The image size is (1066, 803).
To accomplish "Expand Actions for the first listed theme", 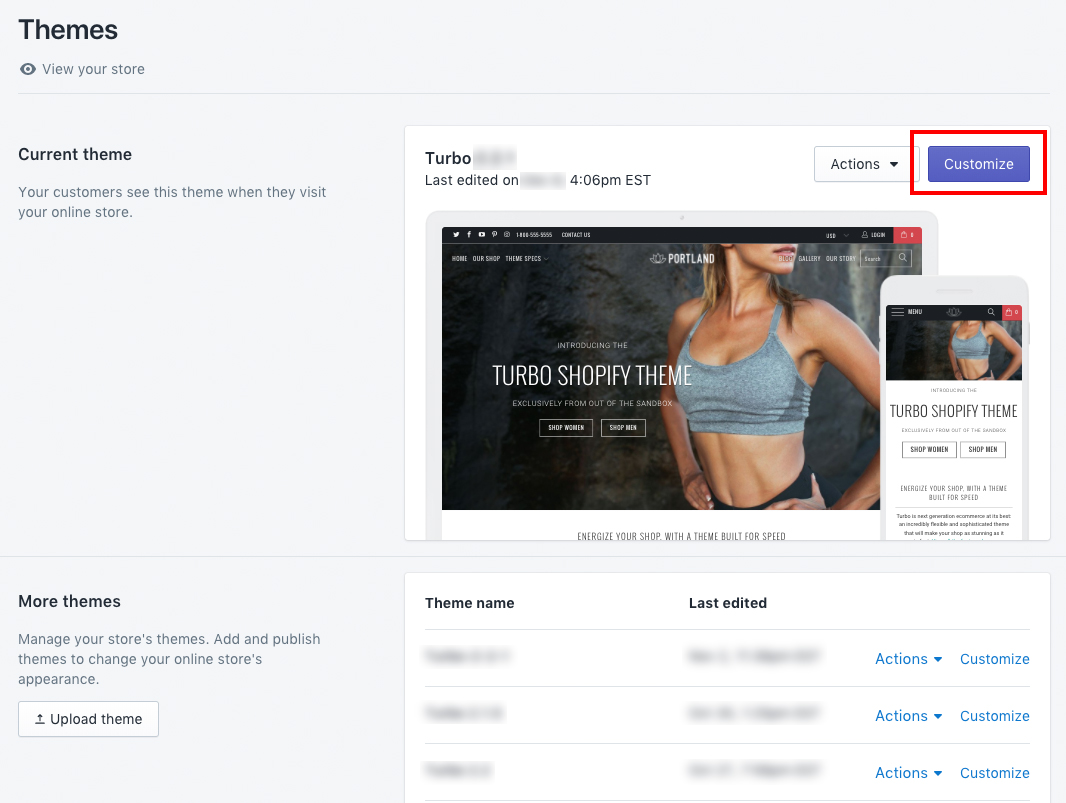I will coord(908,659).
